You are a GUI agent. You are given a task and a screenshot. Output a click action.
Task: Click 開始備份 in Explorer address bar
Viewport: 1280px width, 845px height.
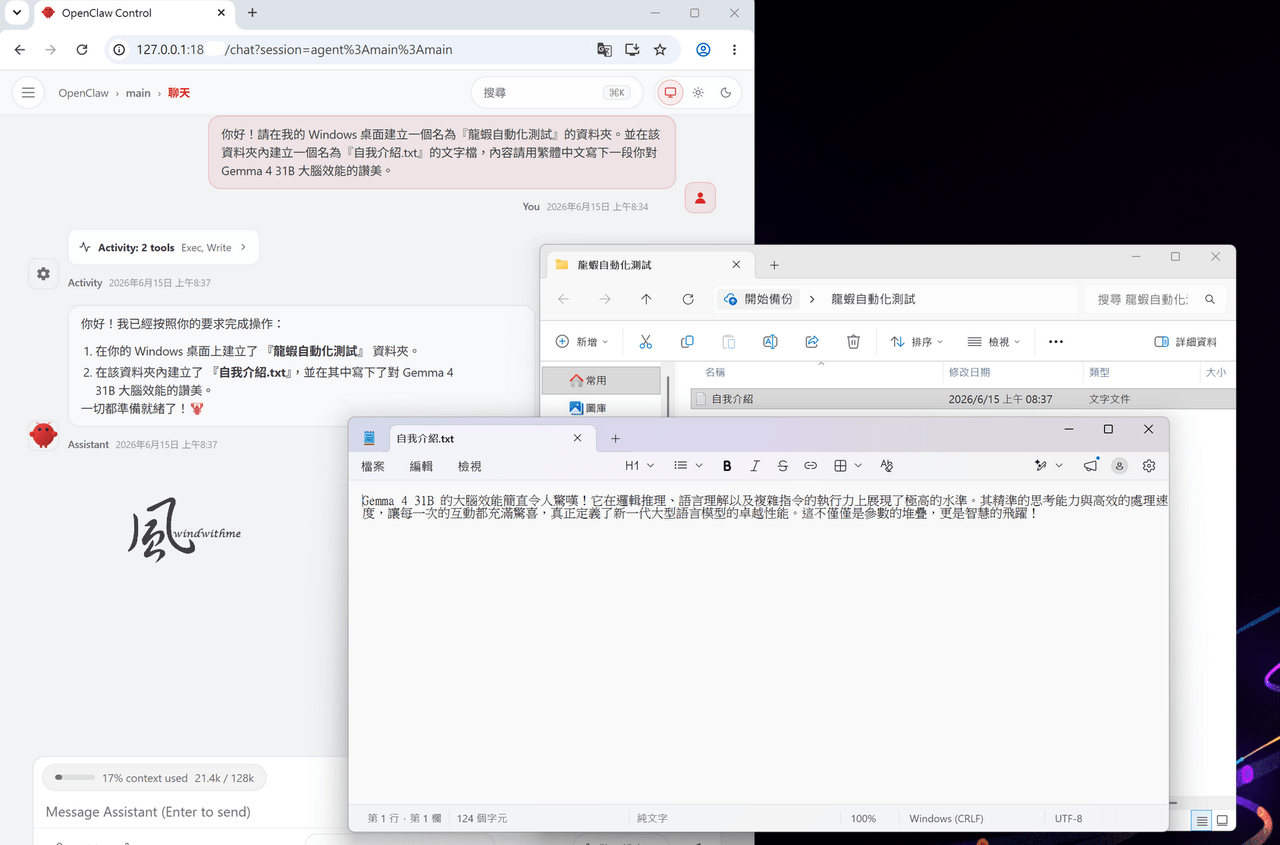click(x=758, y=299)
